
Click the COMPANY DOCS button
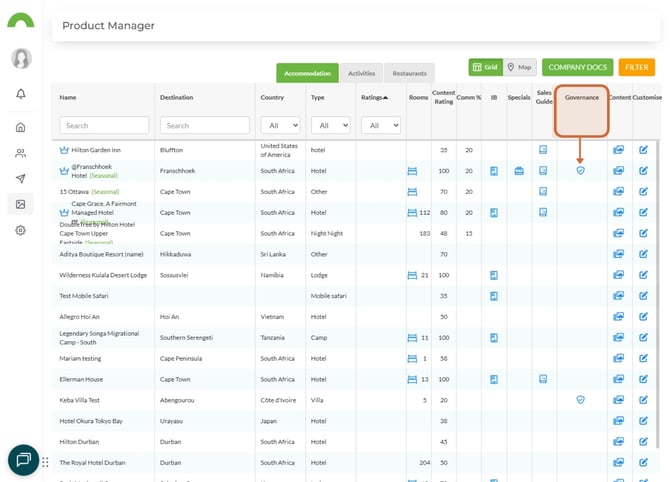[x=577, y=67]
